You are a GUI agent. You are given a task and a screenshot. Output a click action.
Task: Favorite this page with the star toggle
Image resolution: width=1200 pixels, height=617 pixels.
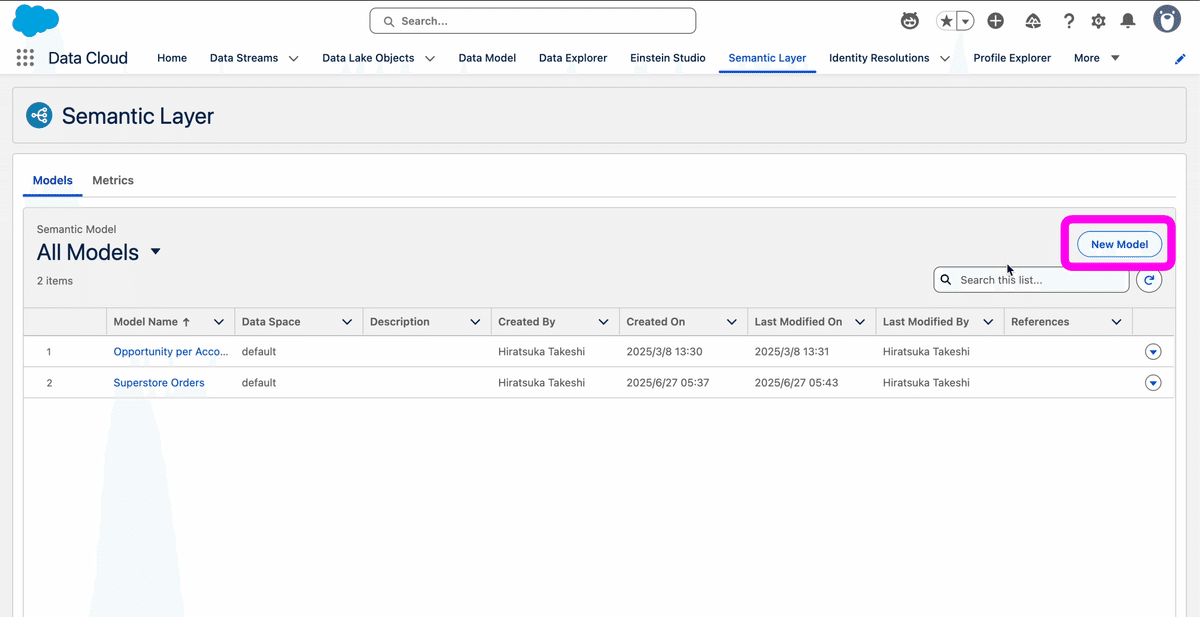[947, 19]
